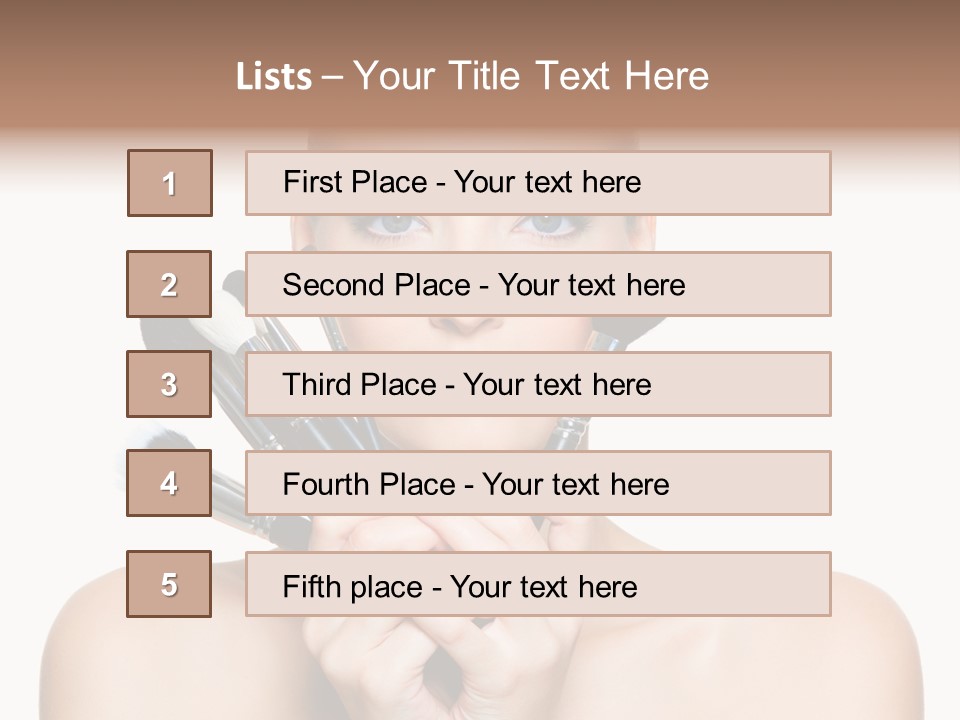This screenshot has width=960, height=720.
Task: Select the First Place text bar
Action: click(x=538, y=183)
